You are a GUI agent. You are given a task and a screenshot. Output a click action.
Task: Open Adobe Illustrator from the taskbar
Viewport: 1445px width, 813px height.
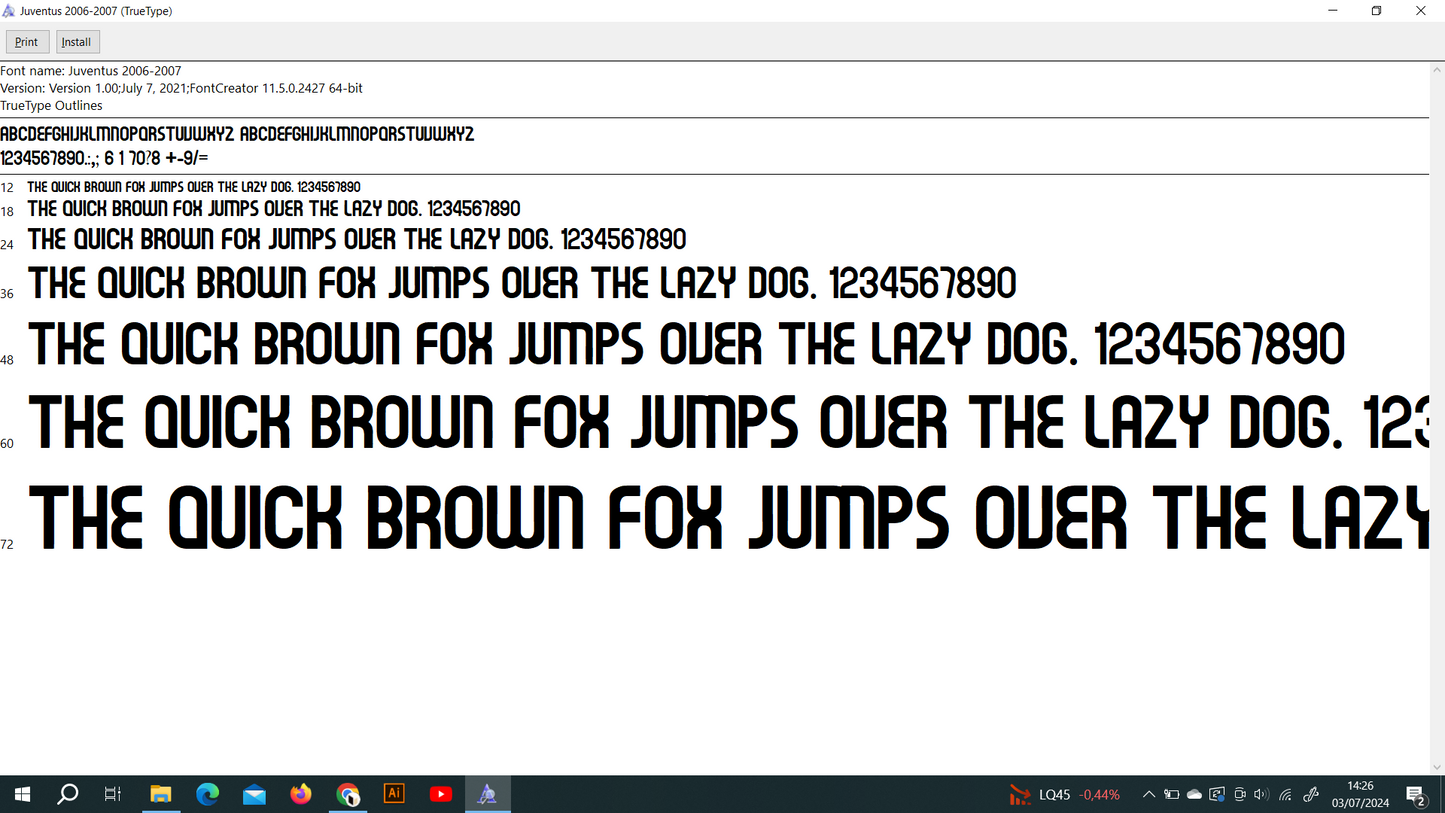click(x=394, y=794)
